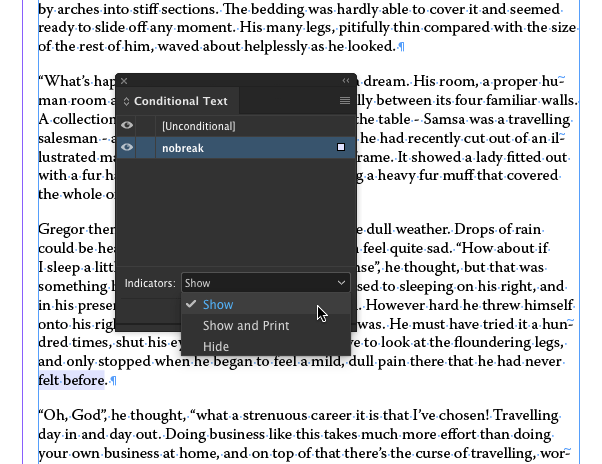Toggle visibility eye for Unconditional

click(127, 126)
